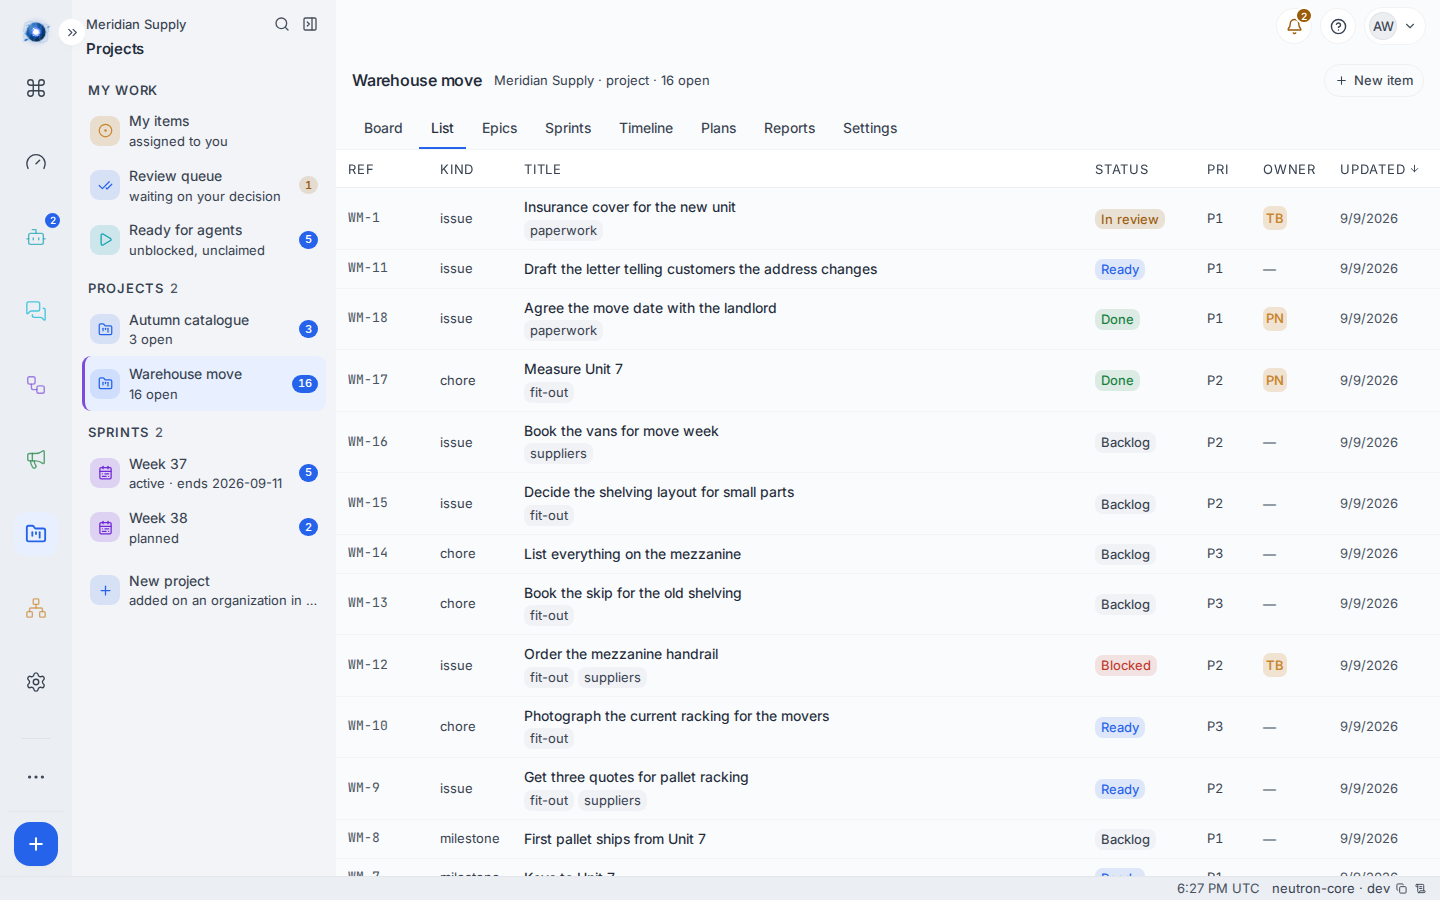Open the speedometer dashboard icon in the rail
Image resolution: width=1440 pixels, height=900 pixels.
click(36, 162)
